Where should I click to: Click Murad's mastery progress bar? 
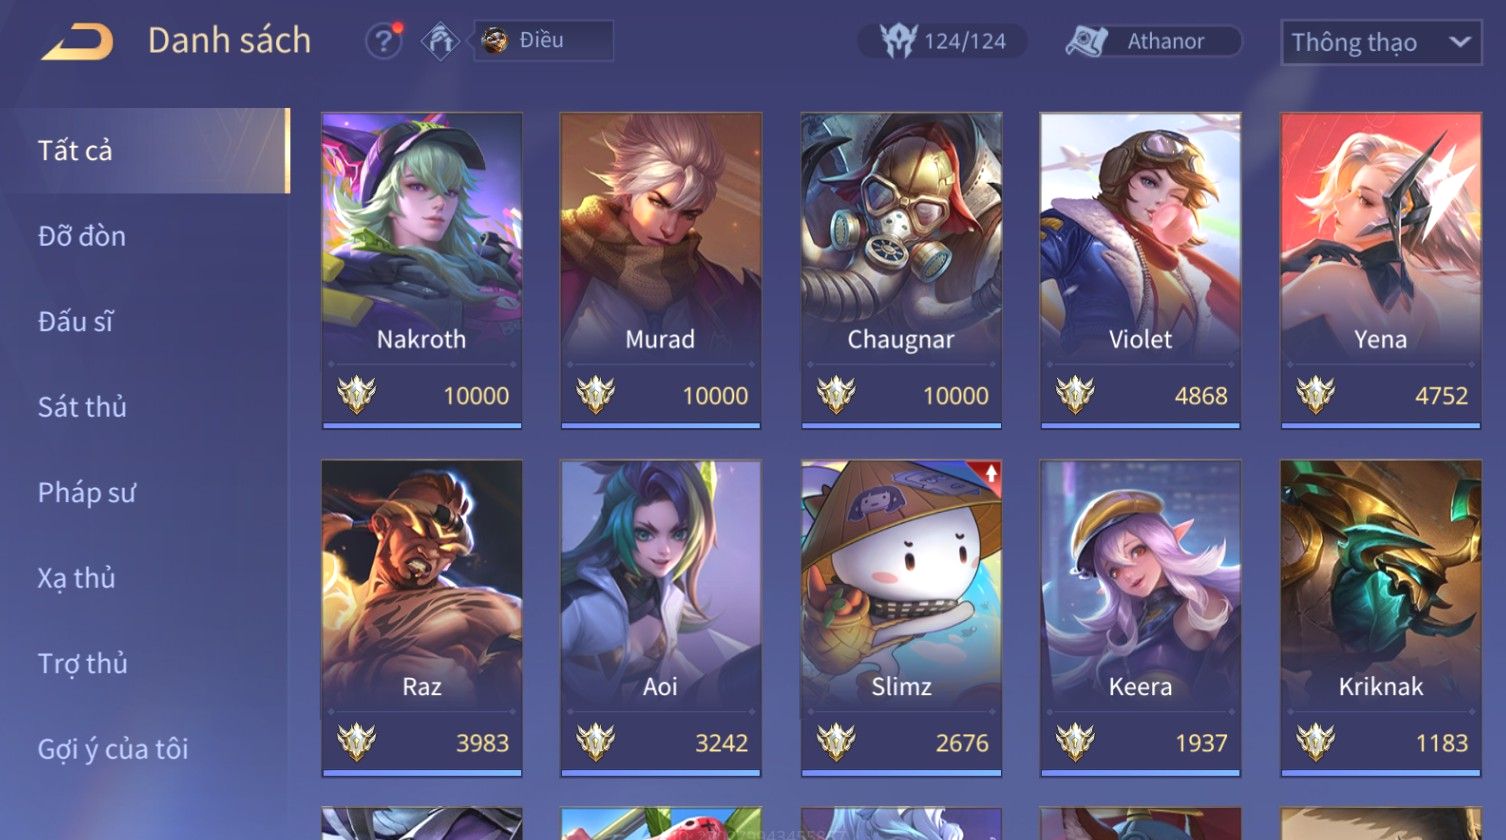point(661,425)
